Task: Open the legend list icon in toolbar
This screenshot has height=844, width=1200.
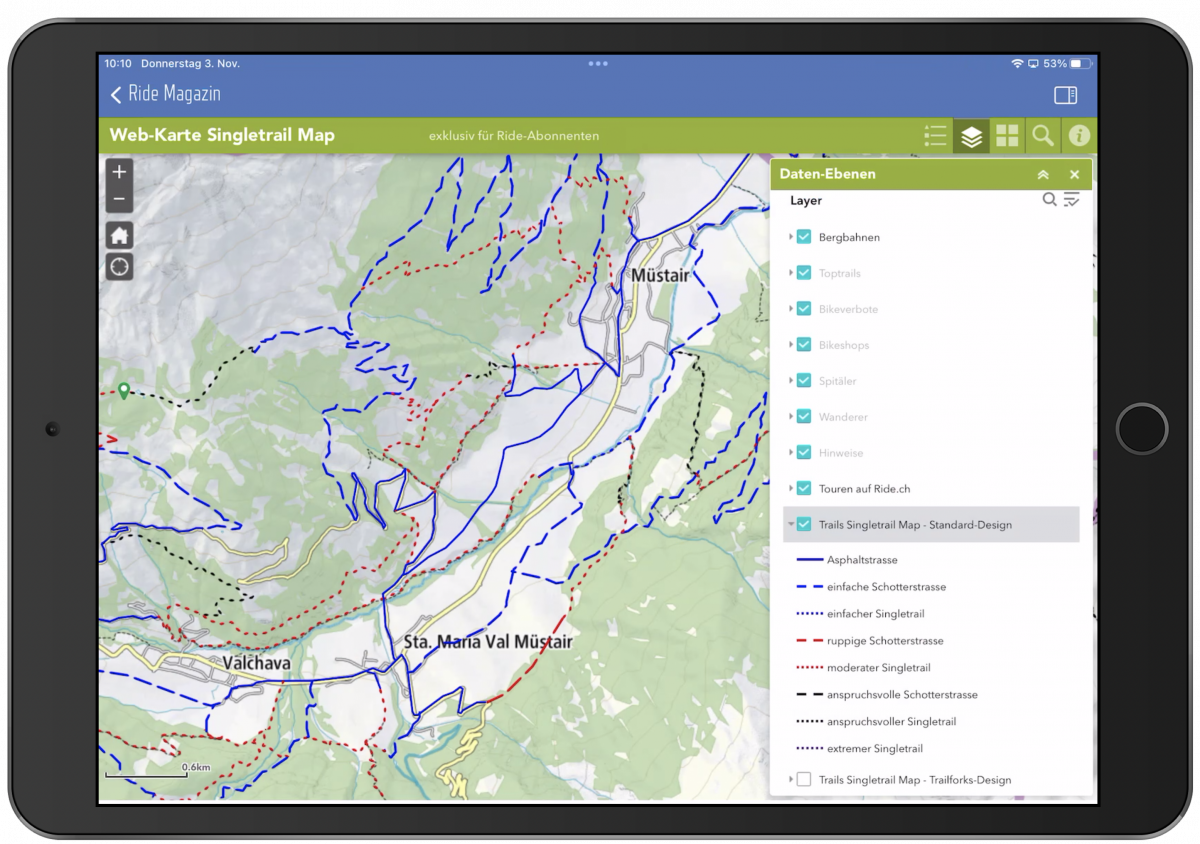Action: coord(935,136)
